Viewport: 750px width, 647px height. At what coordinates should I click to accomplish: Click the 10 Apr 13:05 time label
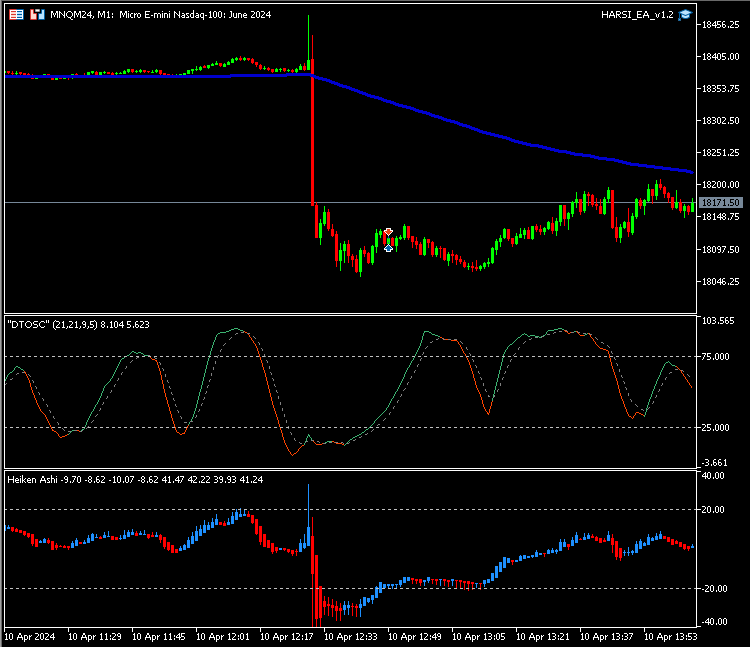pyautogui.click(x=479, y=637)
